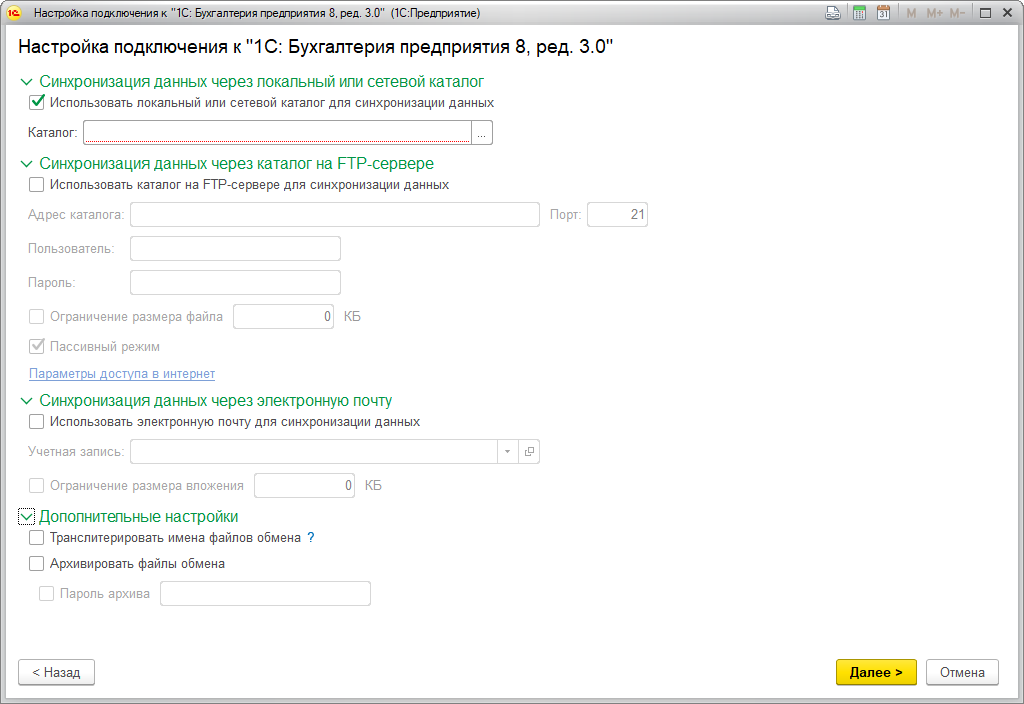Collapse the FTP server synchronization section
Viewport: 1024px width, 704px height.
(27, 164)
